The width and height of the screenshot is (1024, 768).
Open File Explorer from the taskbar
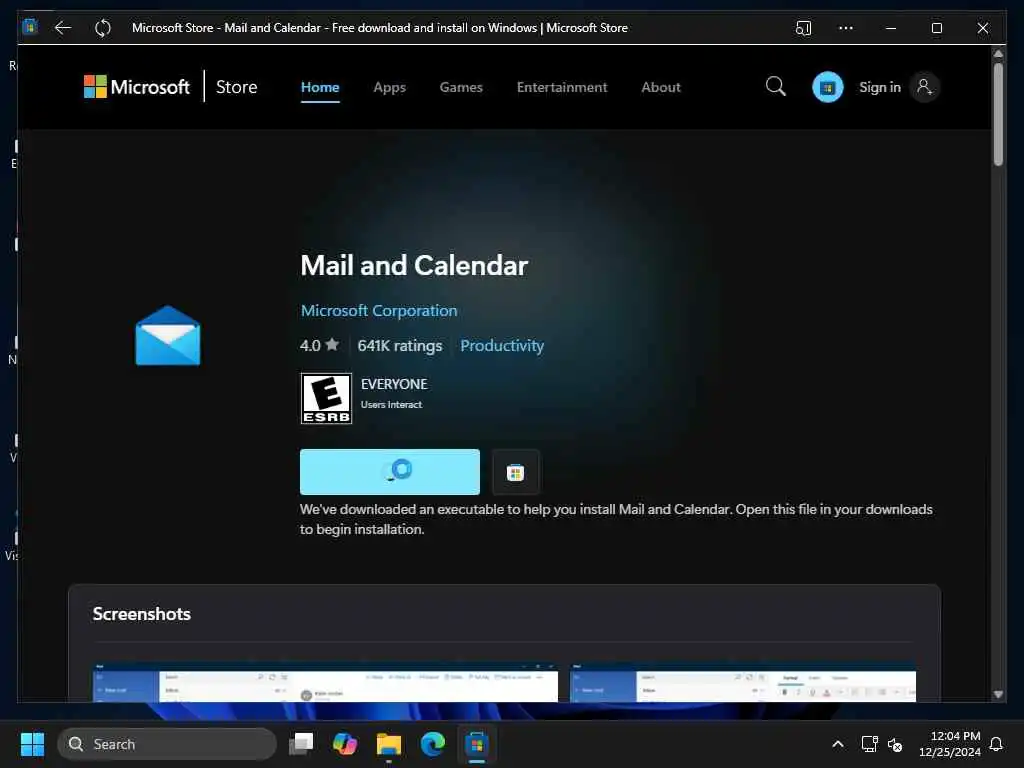(389, 744)
